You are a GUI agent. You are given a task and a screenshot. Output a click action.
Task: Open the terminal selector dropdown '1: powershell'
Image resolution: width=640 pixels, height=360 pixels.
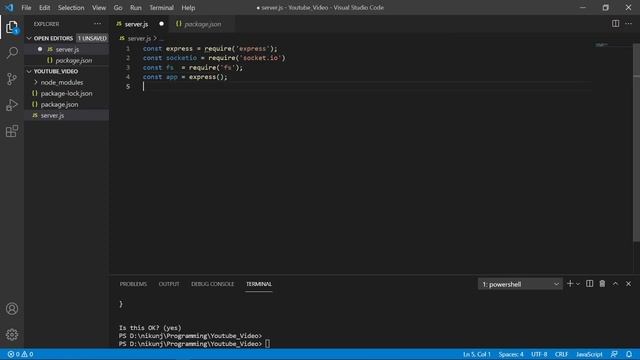(520, 284)
